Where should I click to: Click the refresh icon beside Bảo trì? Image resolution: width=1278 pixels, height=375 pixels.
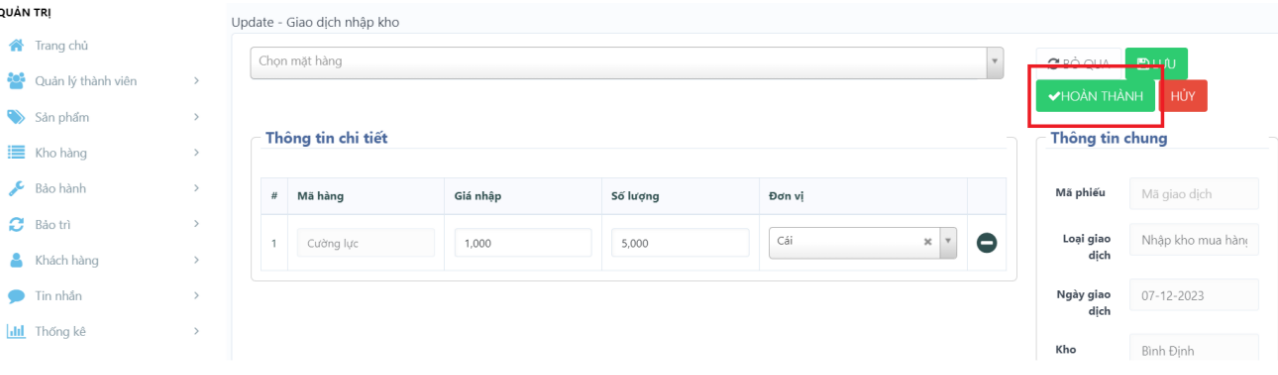pos(16,224)
